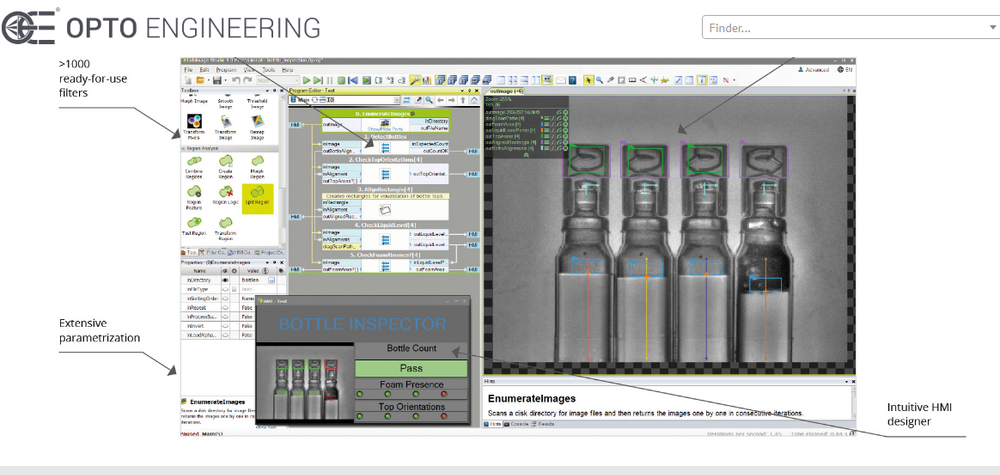Switch to the outImage preview tab
This screenshot has height=475, width=1000.
click(x=505, y=91)
